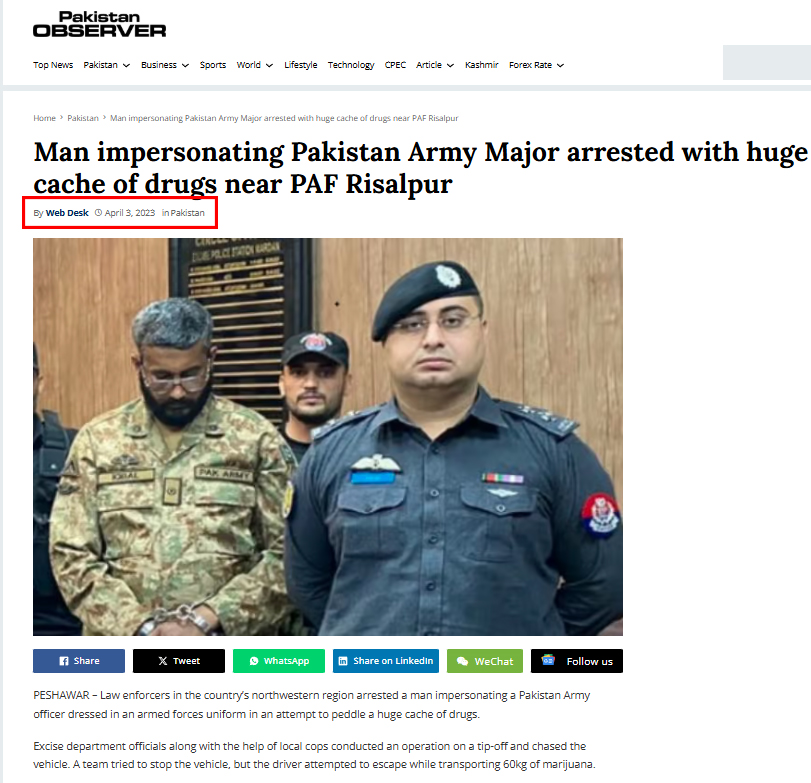
Task: Expand the Article menu chevron
Action: tap(450, 65)
